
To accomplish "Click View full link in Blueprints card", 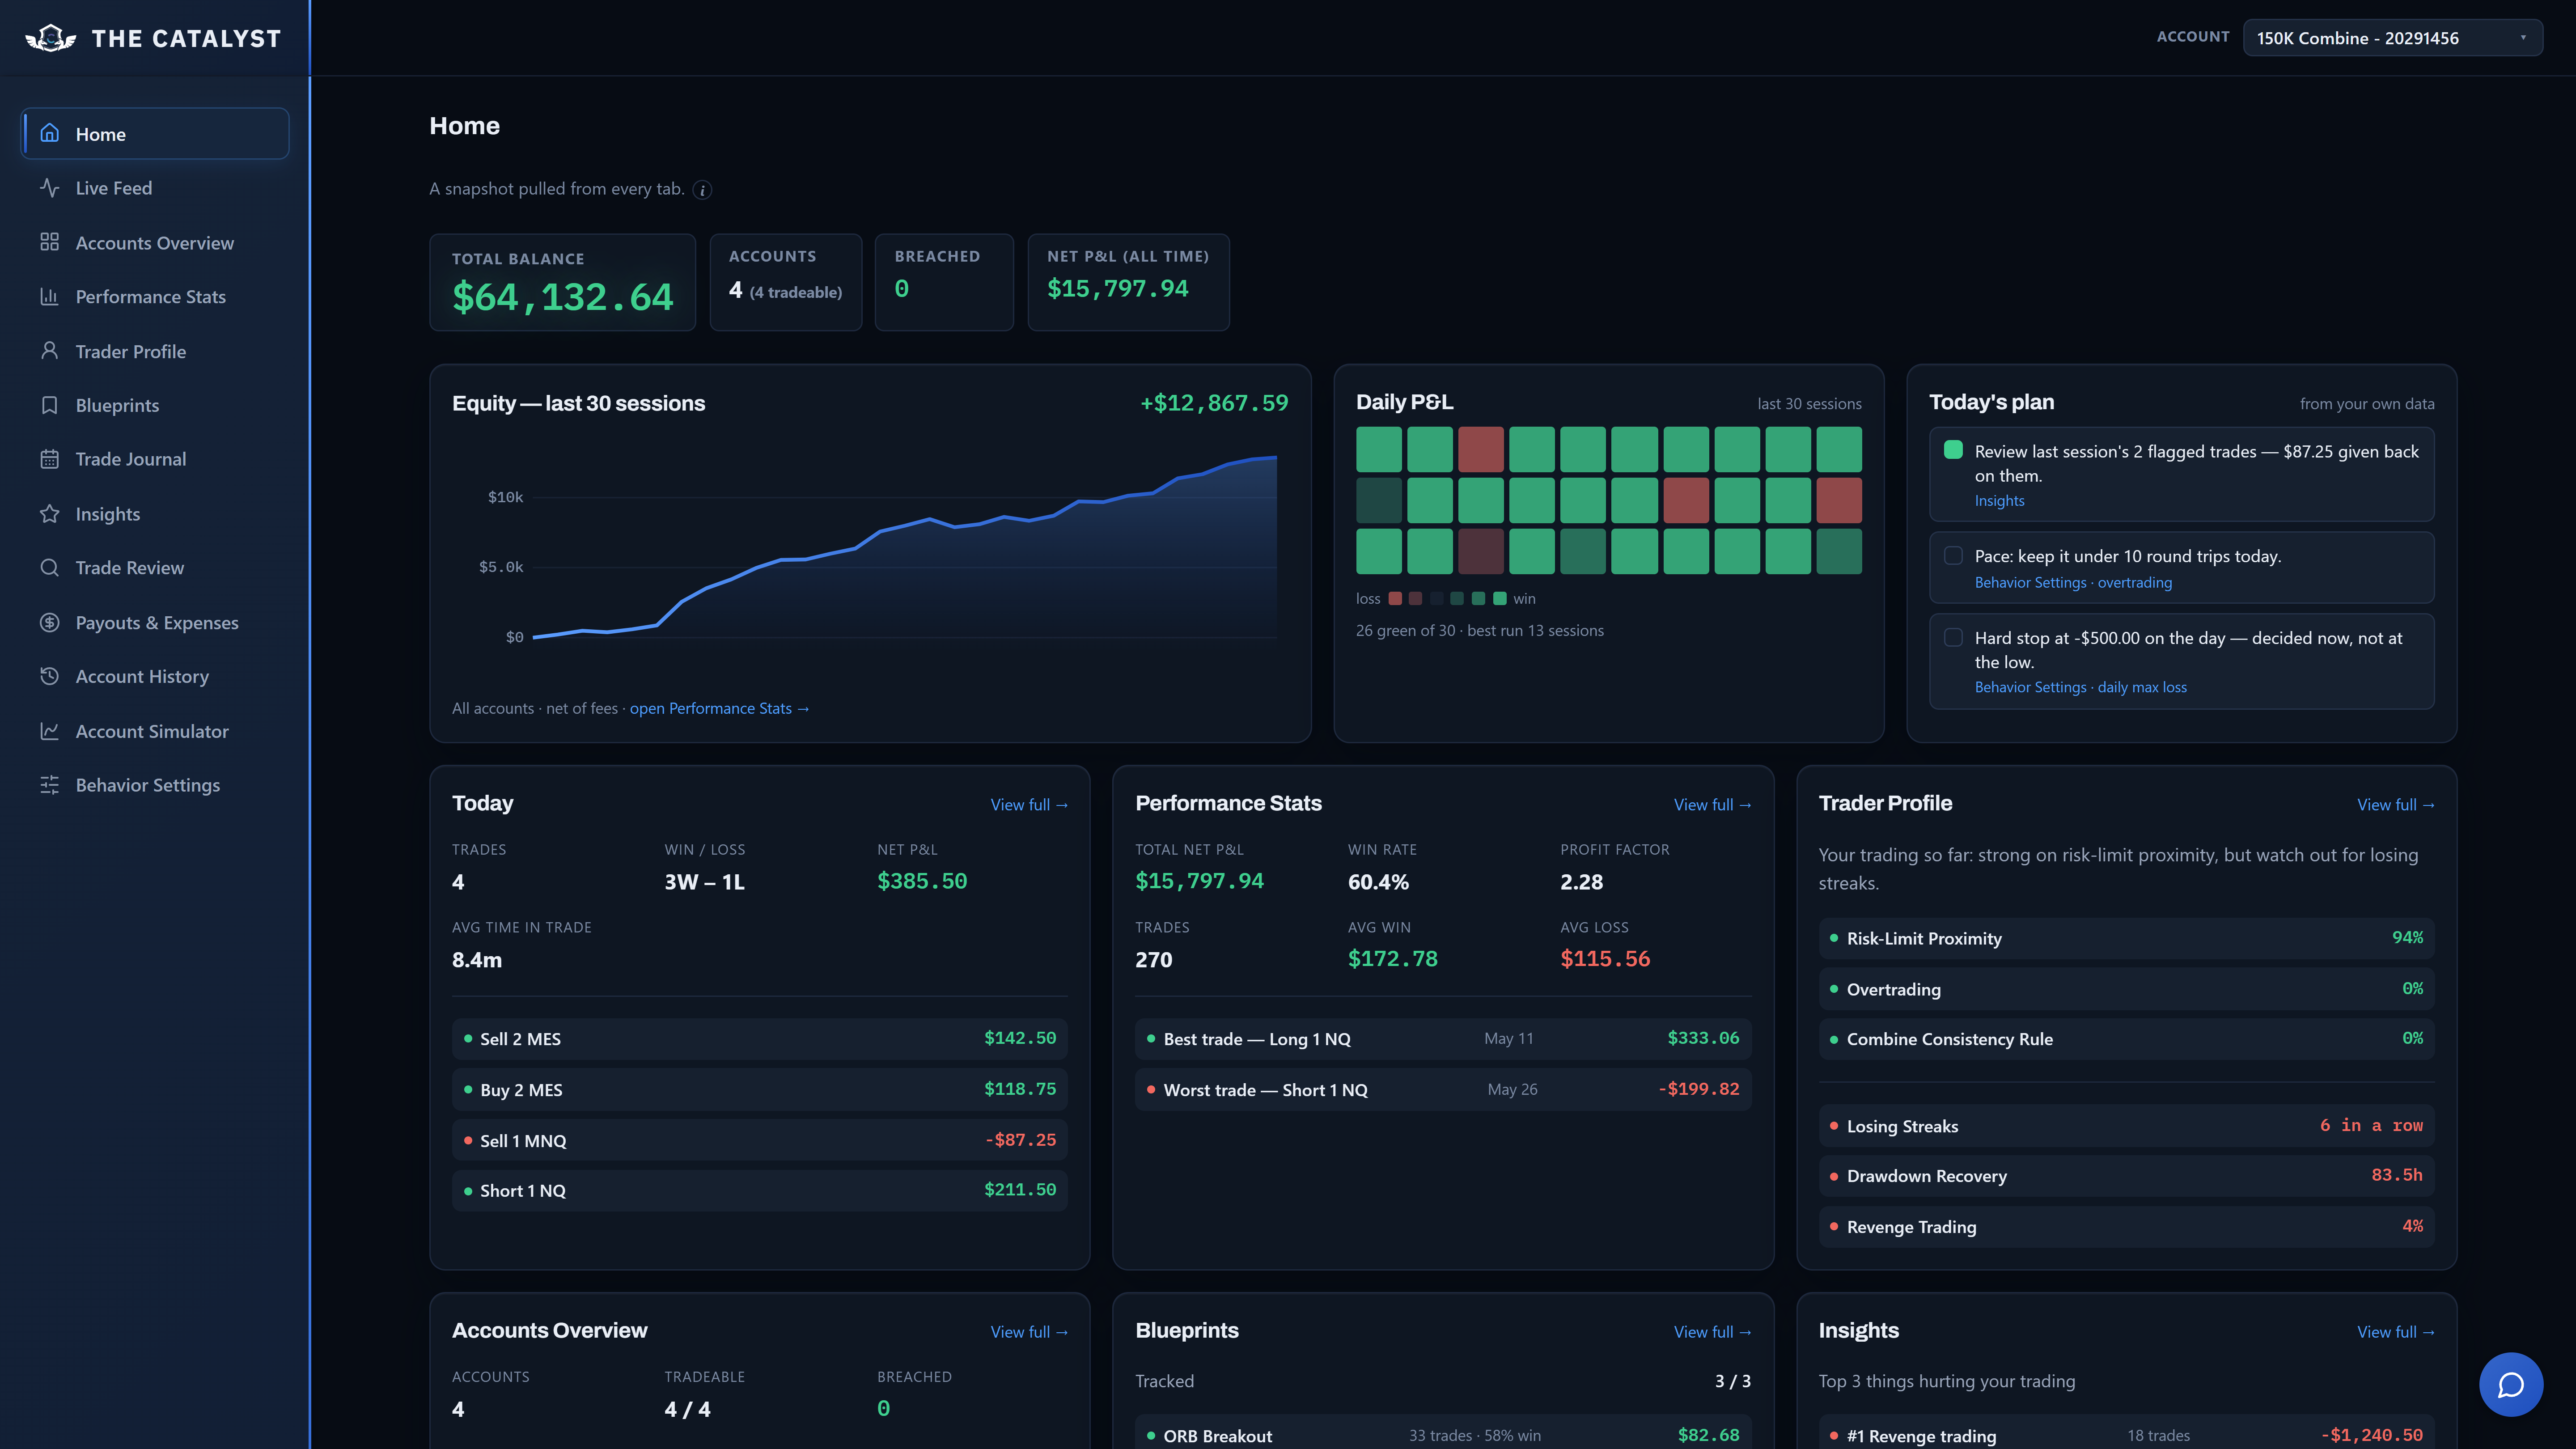I will pos(1712,1332).
